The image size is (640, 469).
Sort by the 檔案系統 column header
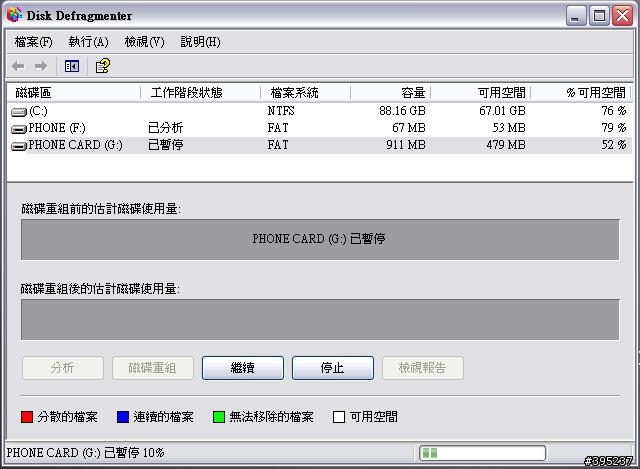305,93
